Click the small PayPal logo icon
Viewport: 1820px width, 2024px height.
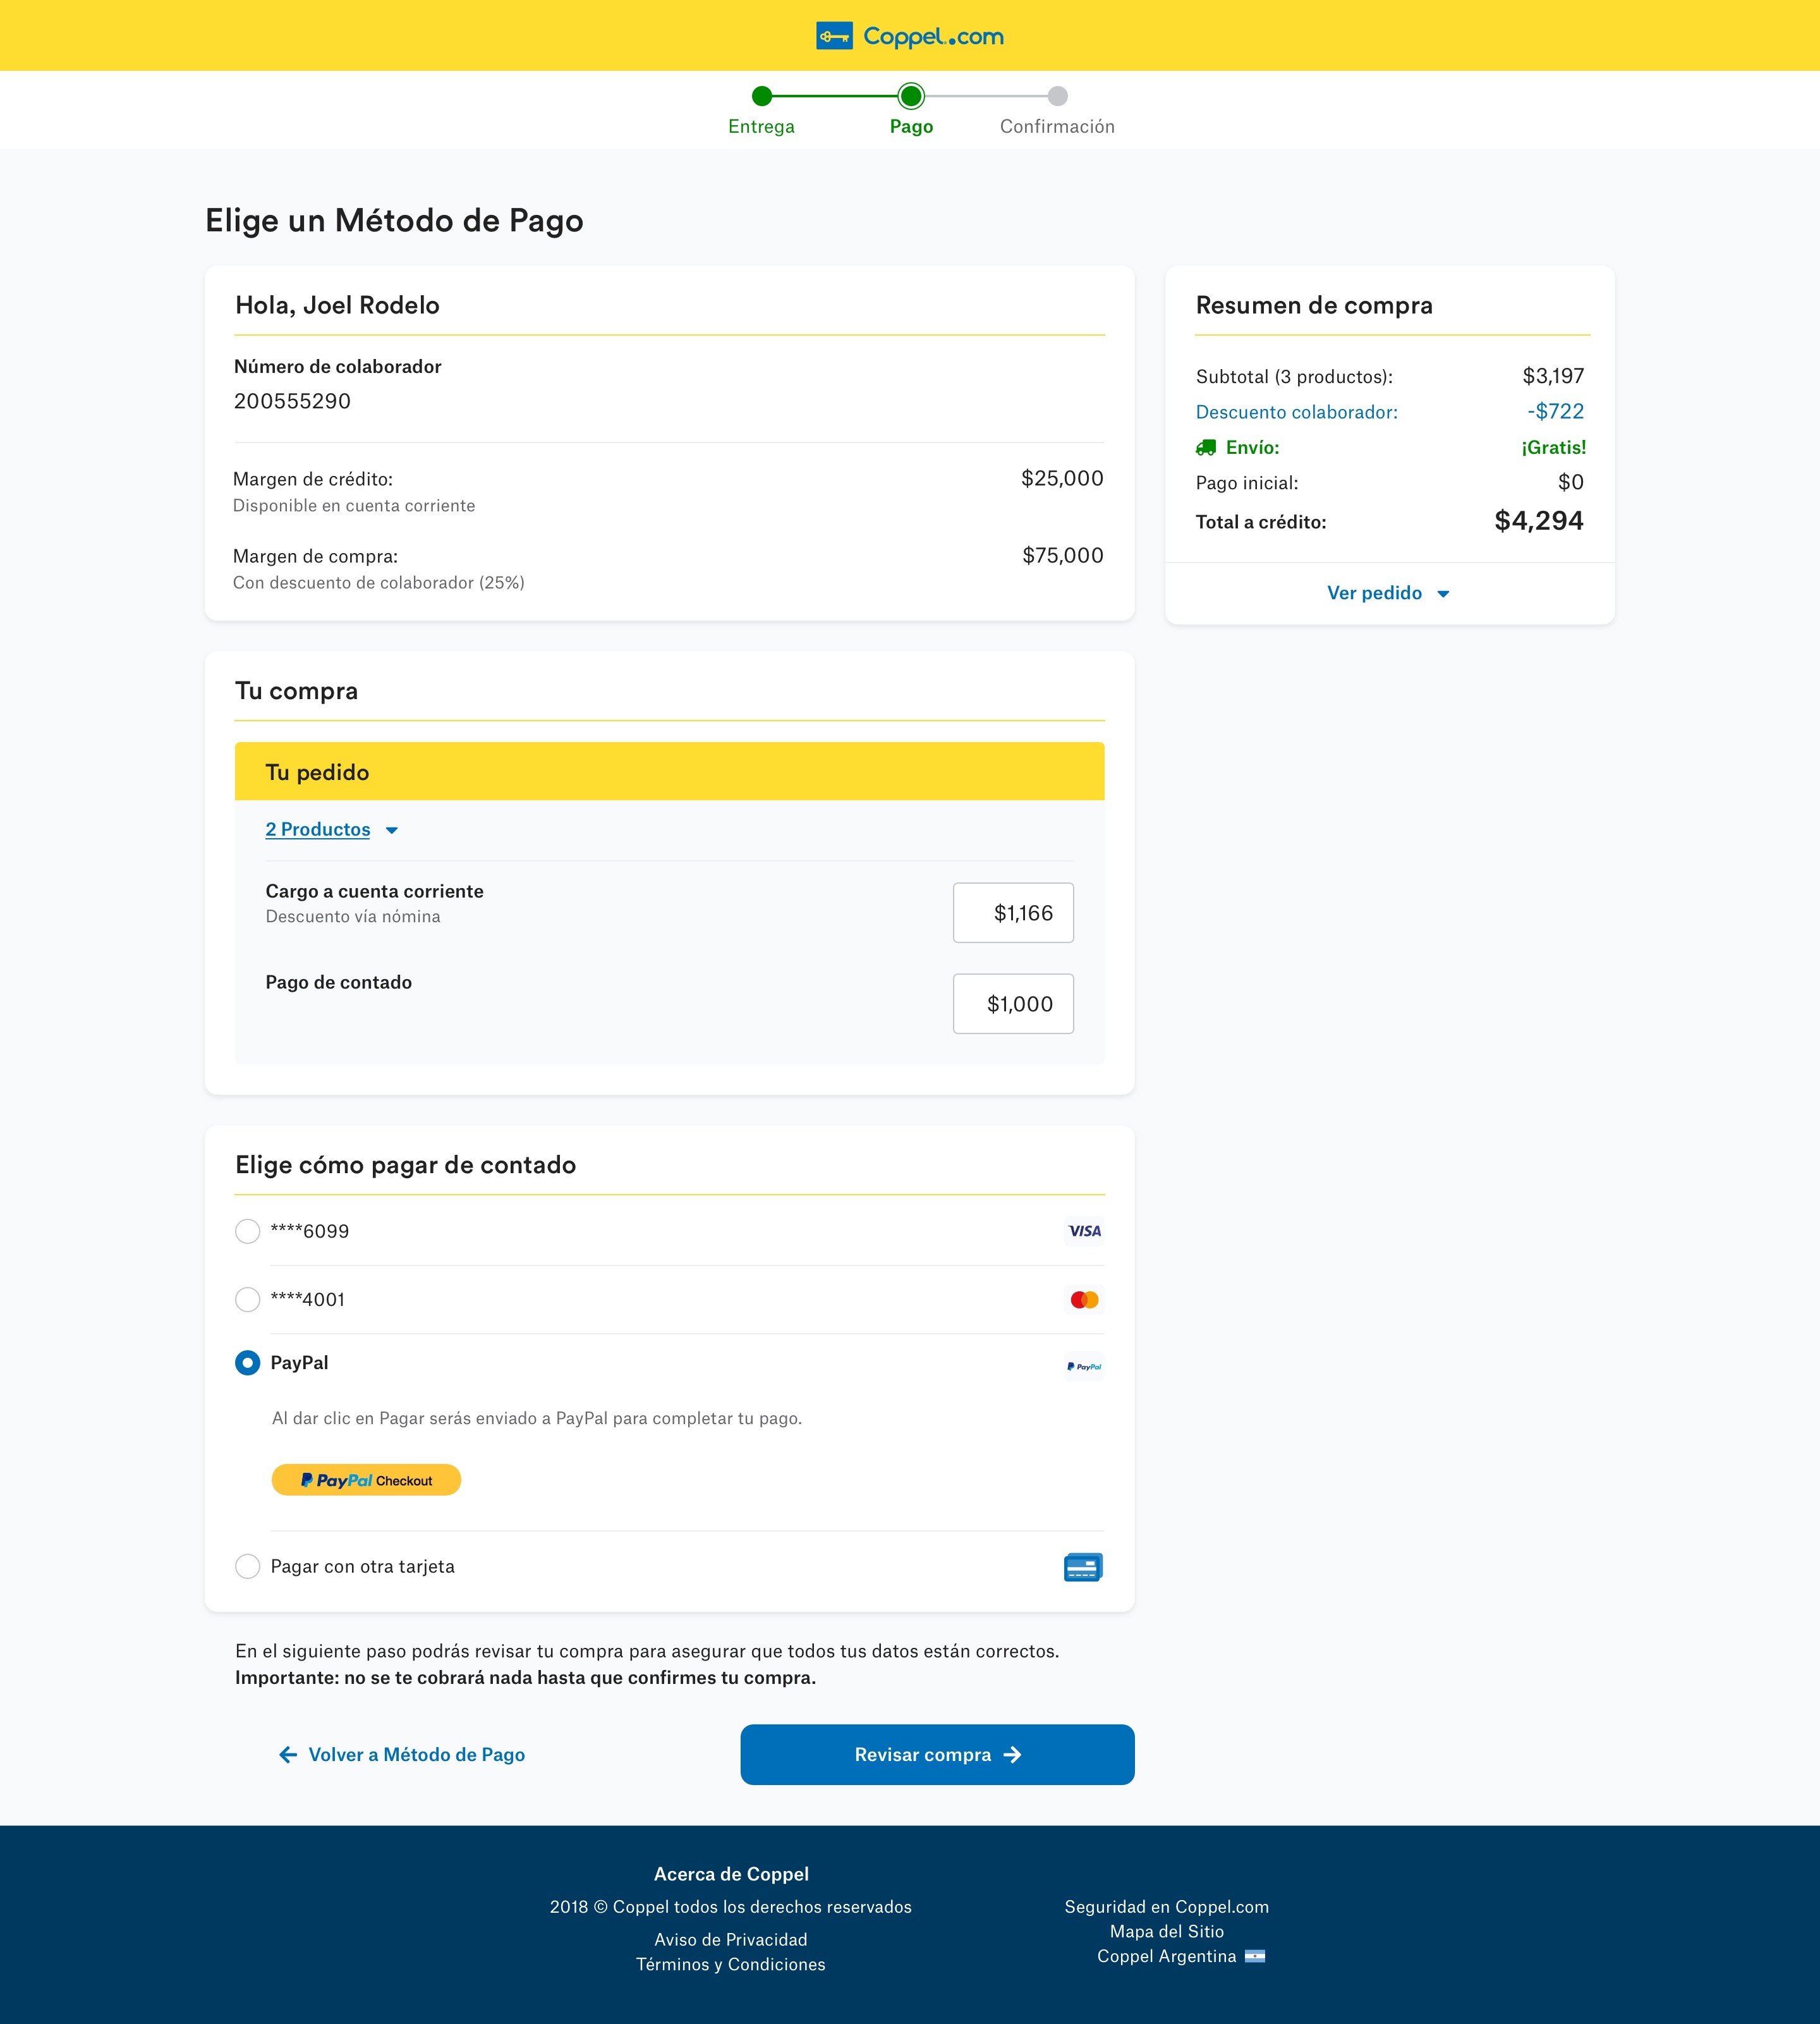point(1084,1366)
